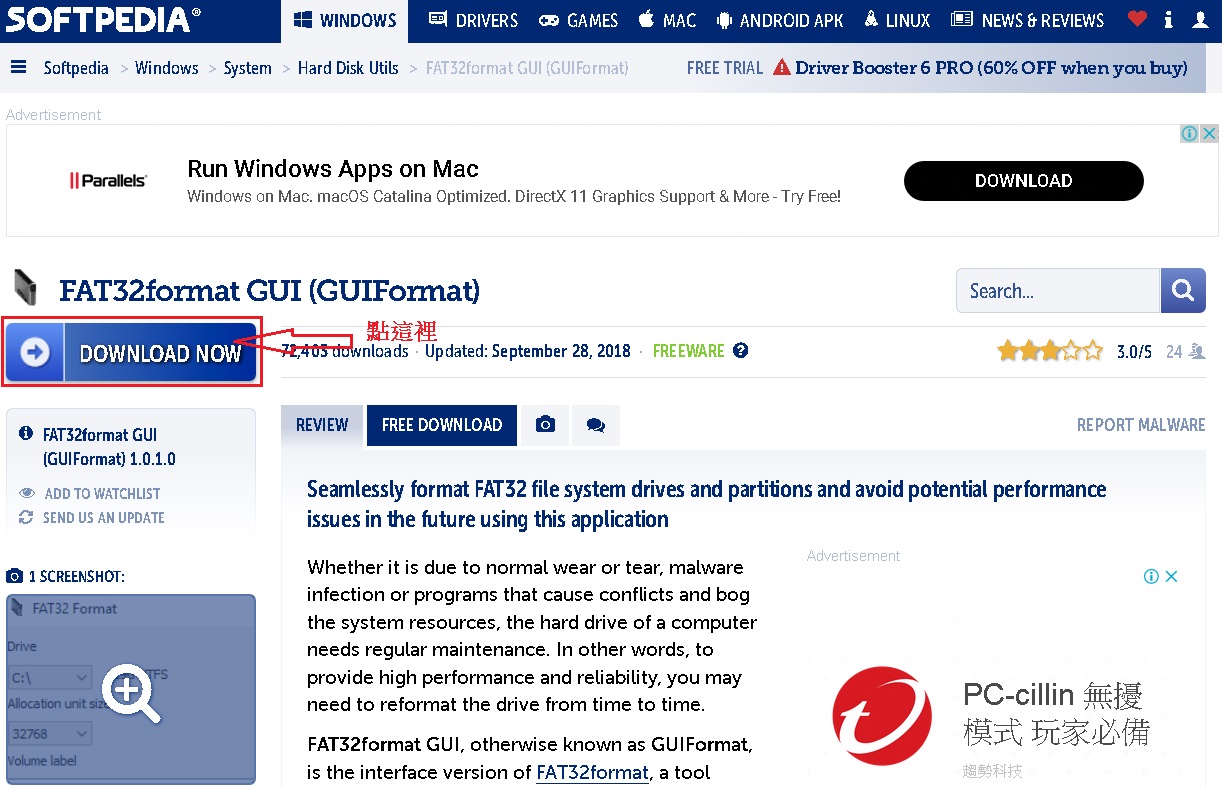This screenshot has height=788, width=1222.
Task: Click the FREEWARE license label
Action: point(688,351)
